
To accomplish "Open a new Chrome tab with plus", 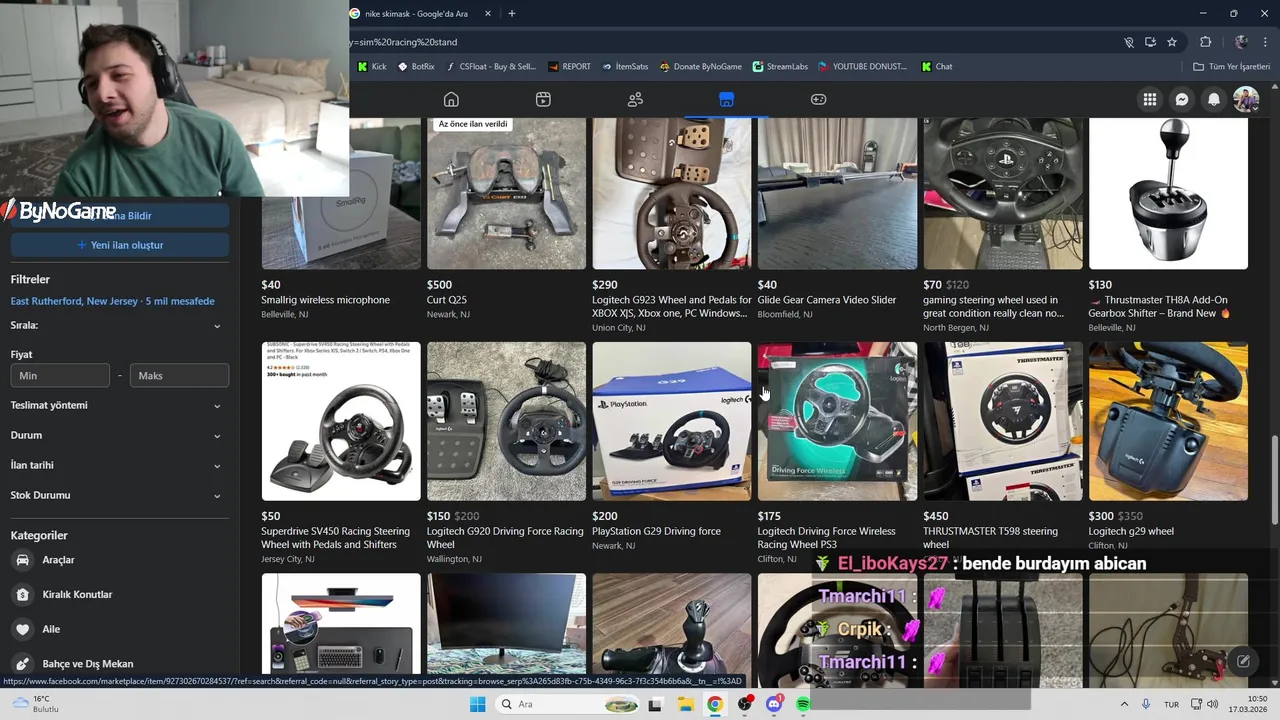I will pos(512,14).
